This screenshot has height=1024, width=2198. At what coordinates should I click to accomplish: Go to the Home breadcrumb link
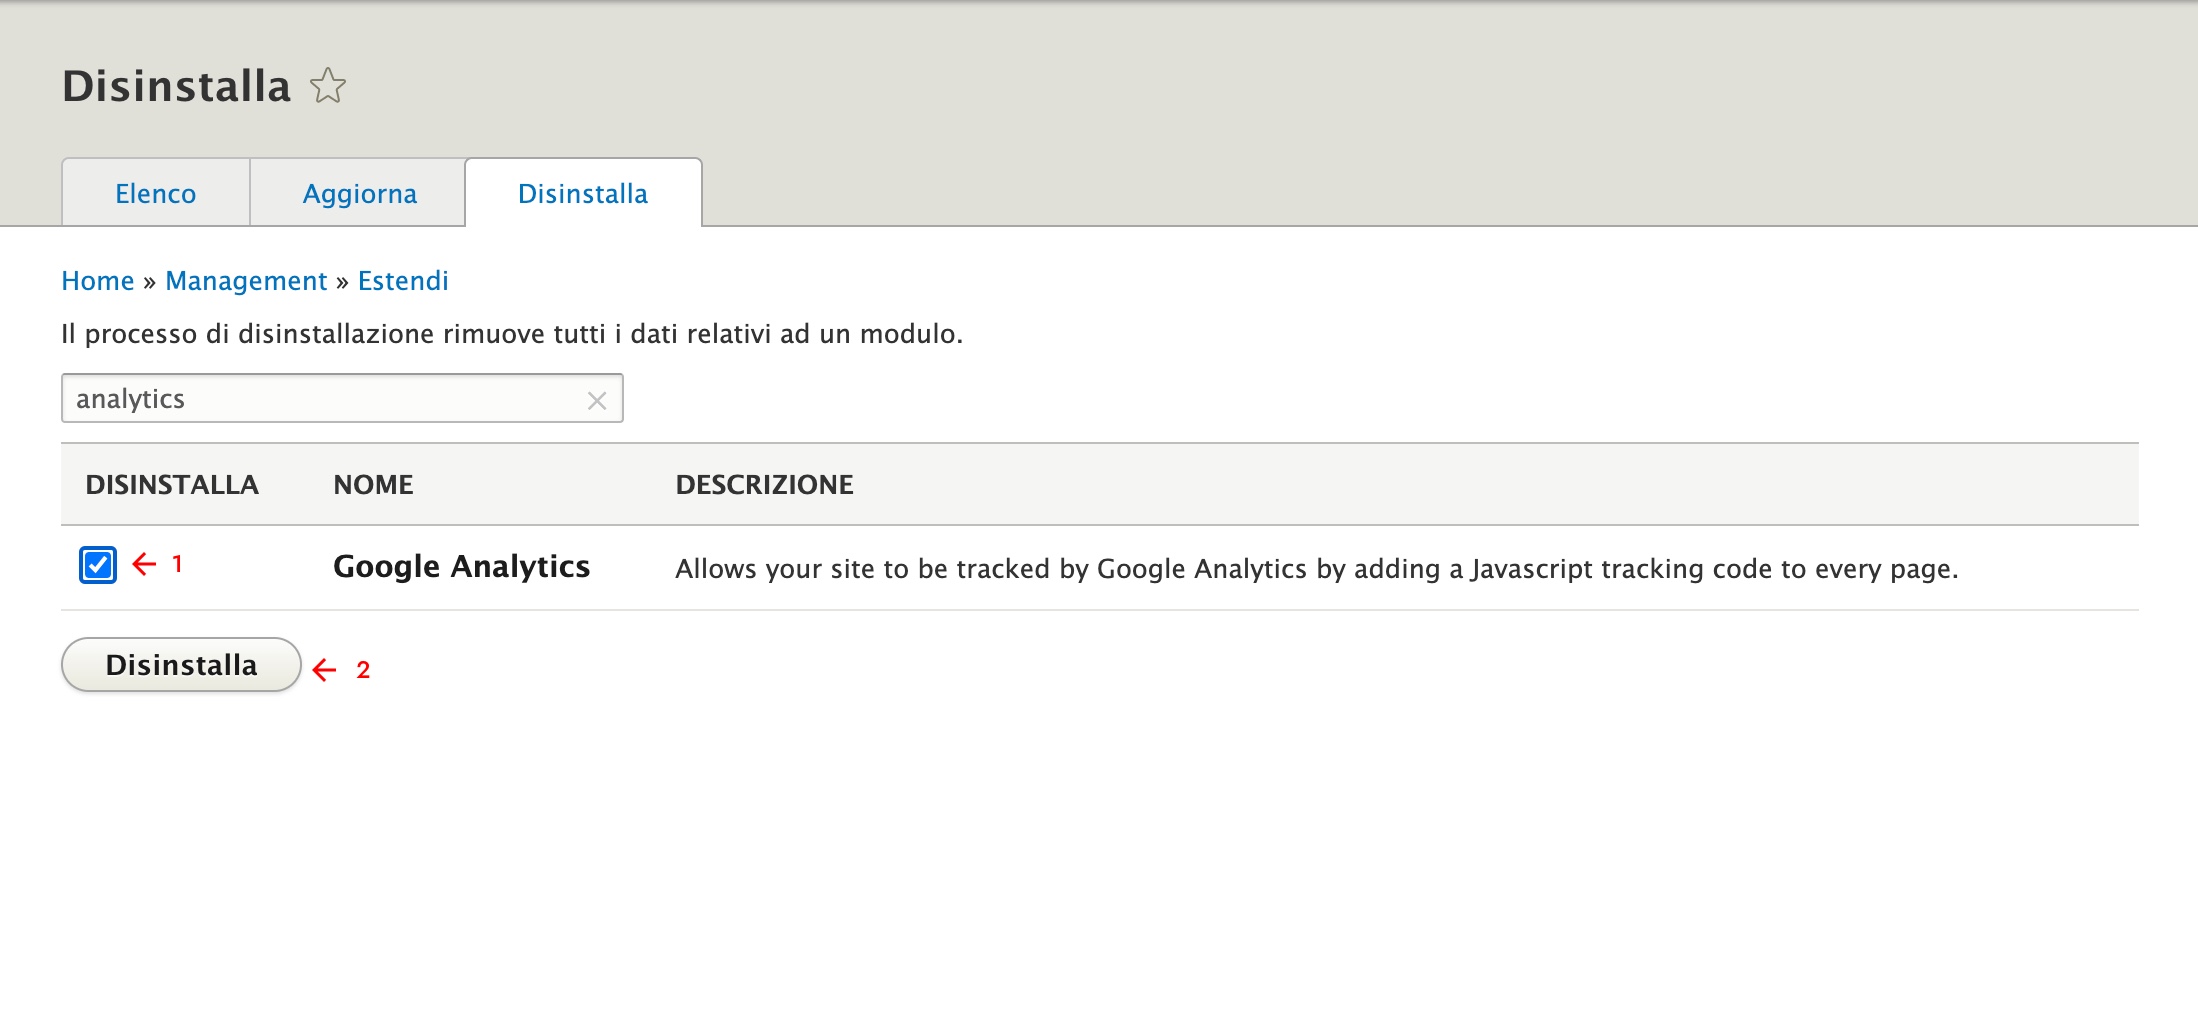[97, 281]
